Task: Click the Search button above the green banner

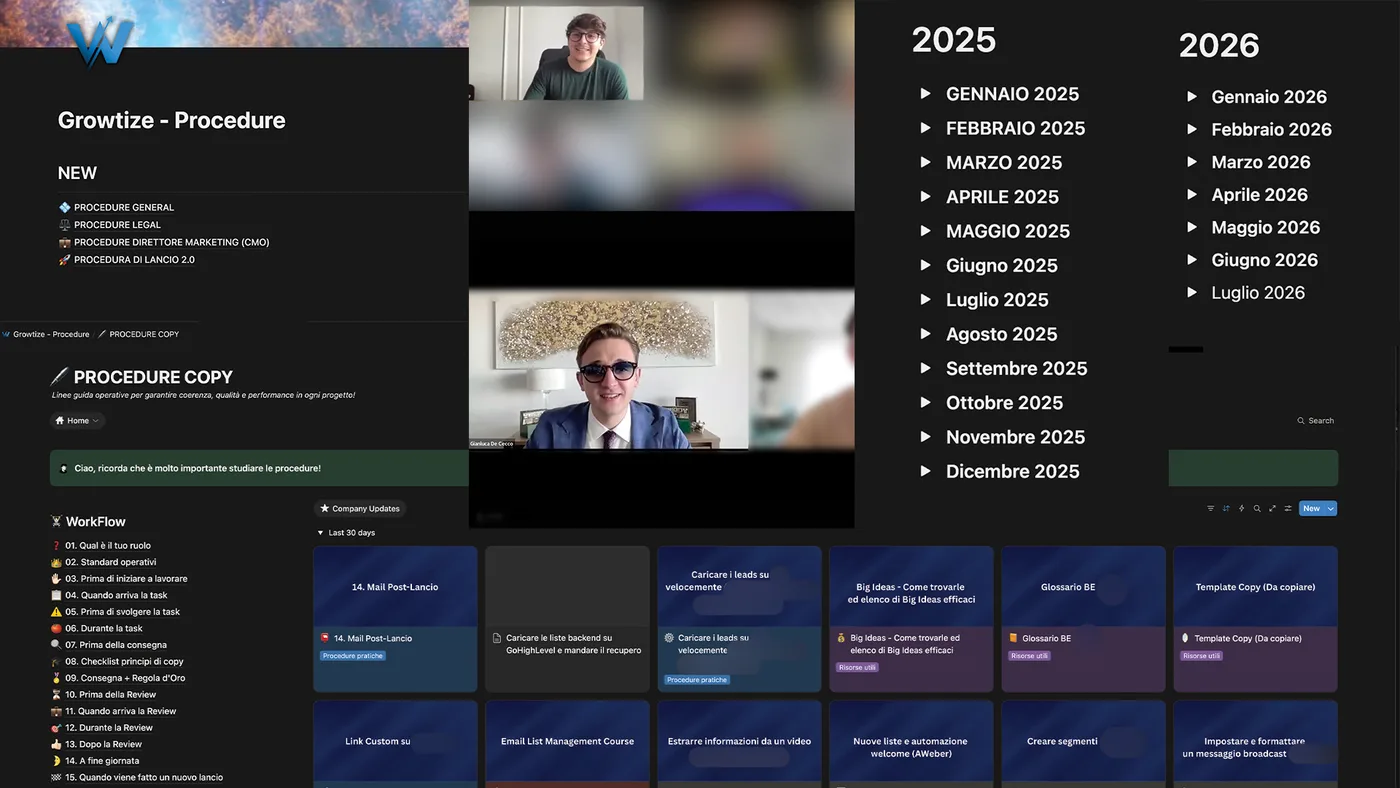Action: tap(1316, 421)
